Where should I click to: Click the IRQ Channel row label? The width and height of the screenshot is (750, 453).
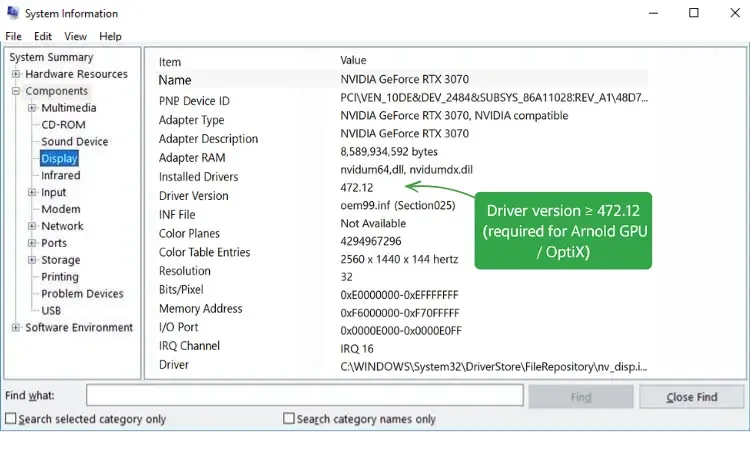coord(189,346)
